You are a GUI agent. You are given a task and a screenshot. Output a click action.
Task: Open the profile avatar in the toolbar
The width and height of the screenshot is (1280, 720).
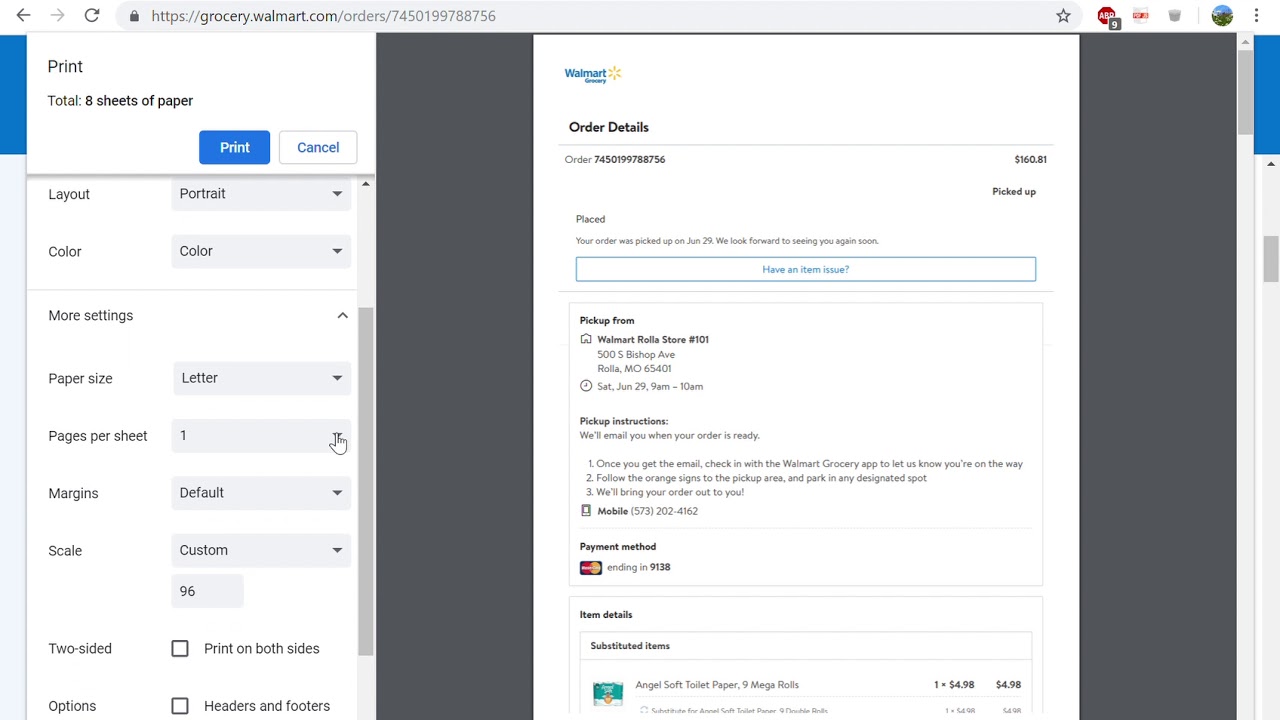[1222, 16]
